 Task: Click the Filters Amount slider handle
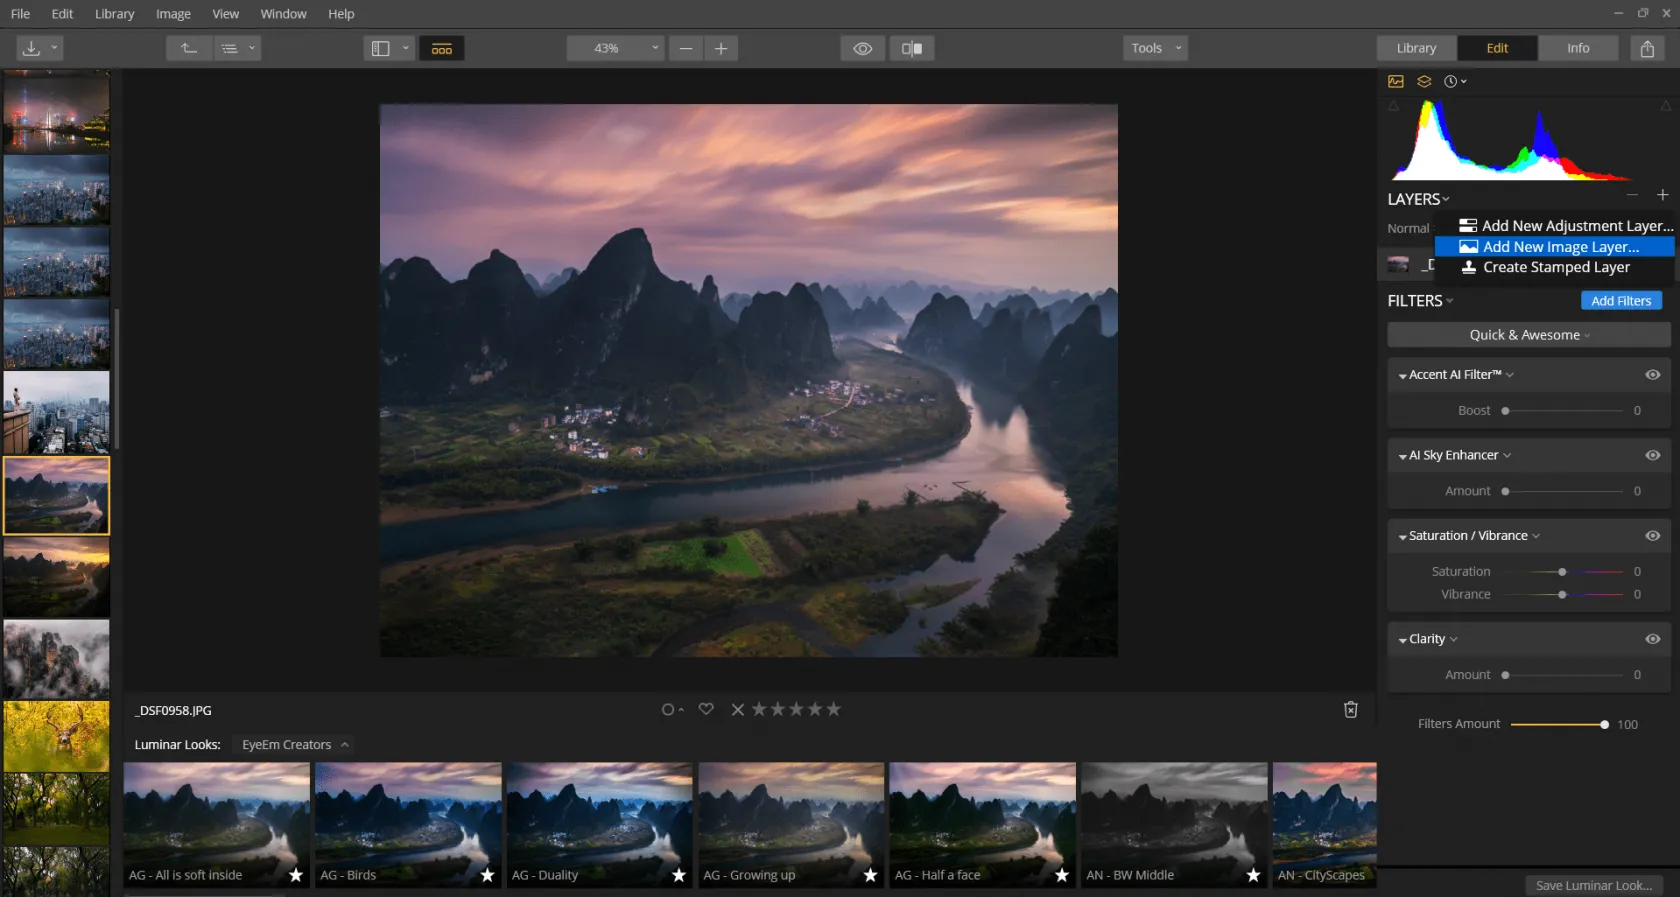[x=1604, y=724]
